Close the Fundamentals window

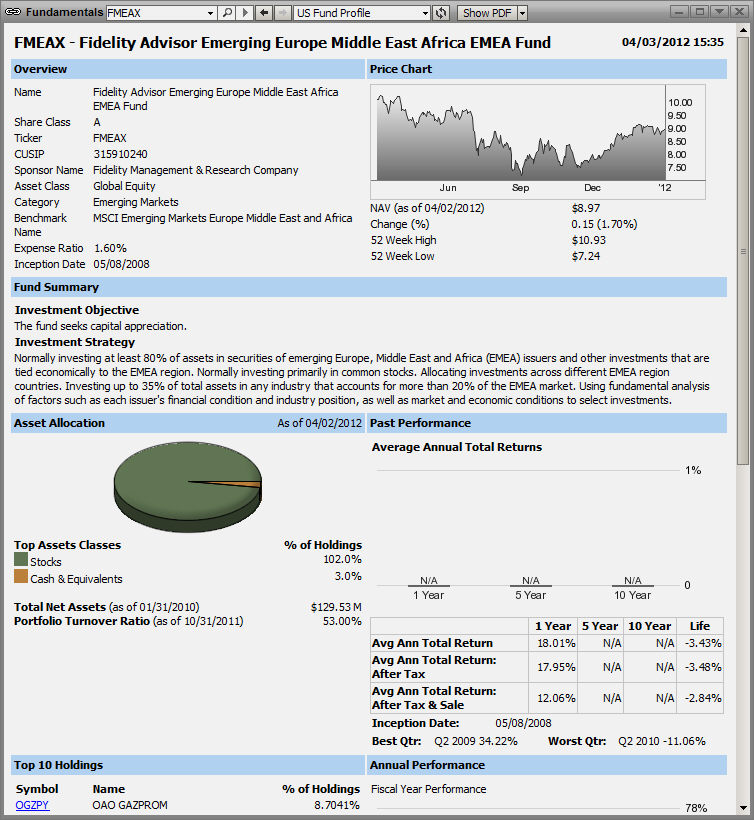click(740, 12)
